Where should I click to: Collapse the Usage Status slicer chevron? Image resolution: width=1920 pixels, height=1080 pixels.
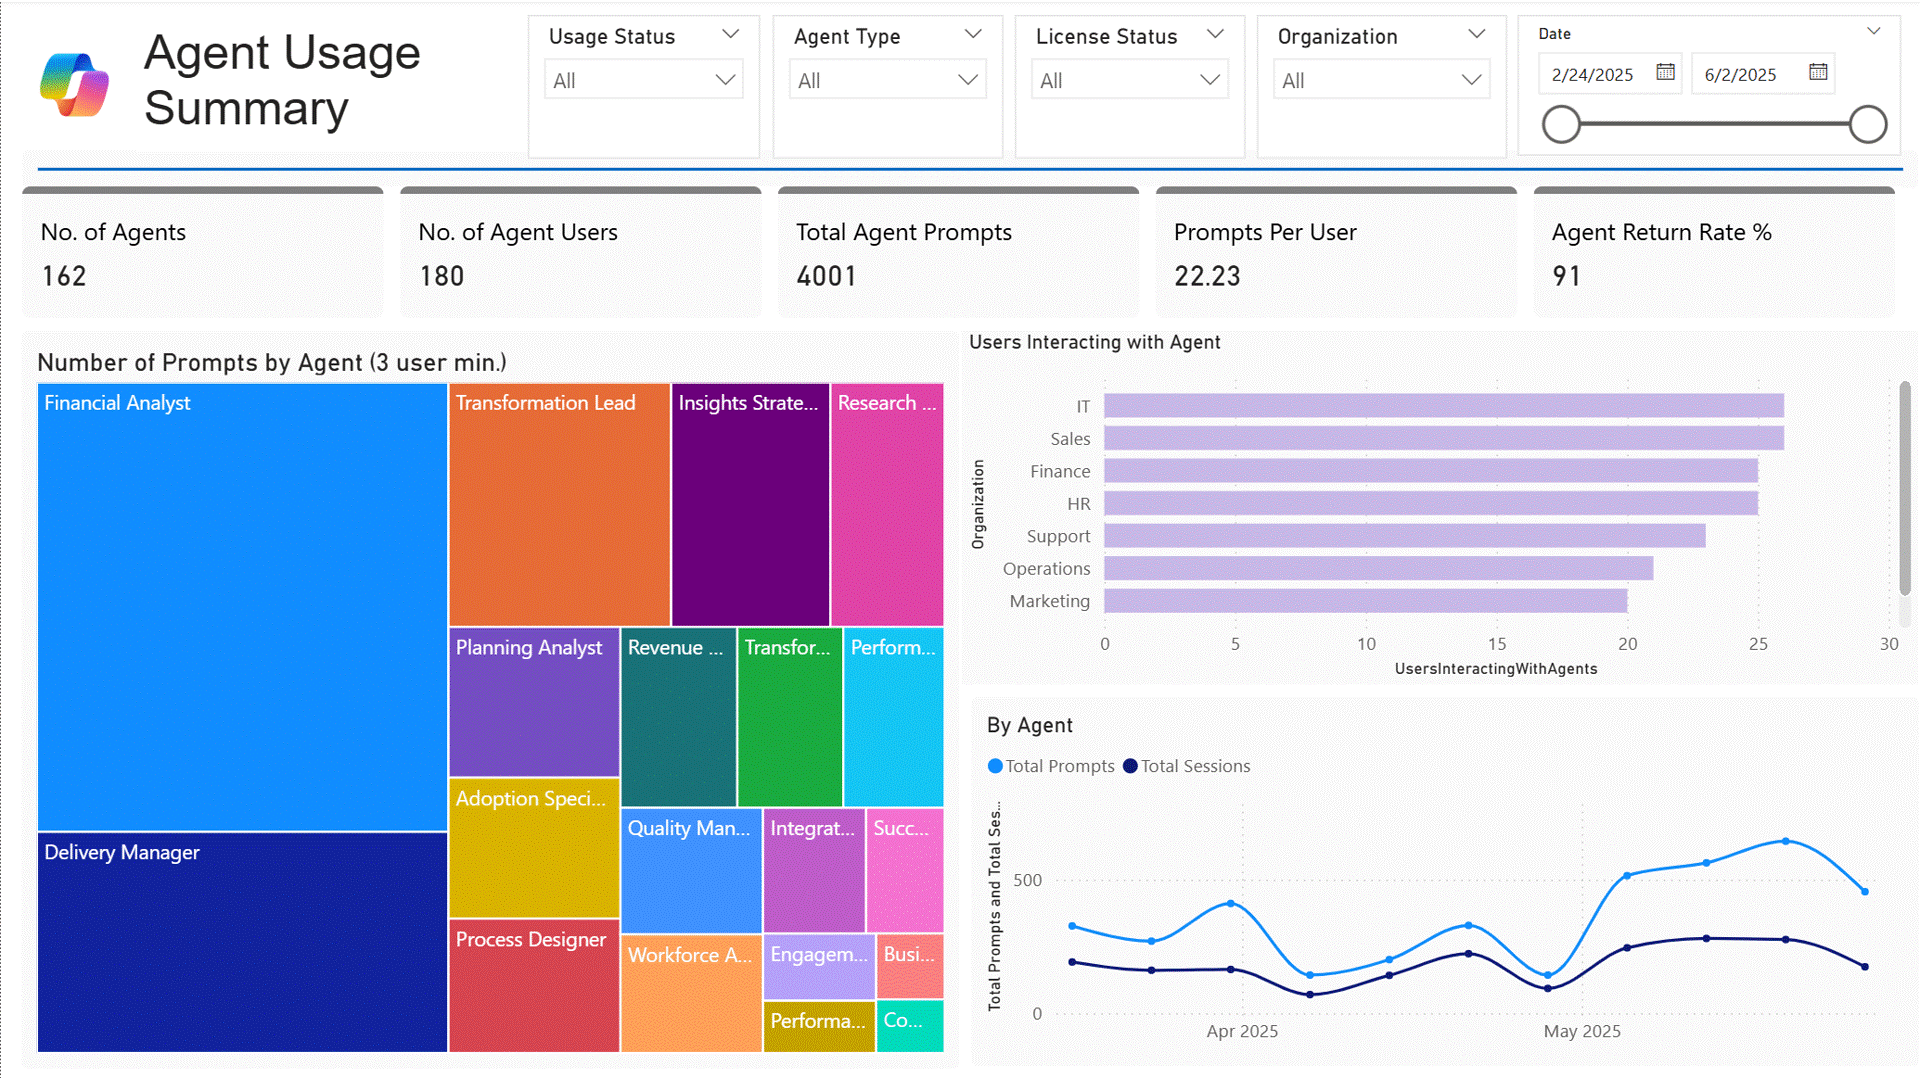point(730,34)
